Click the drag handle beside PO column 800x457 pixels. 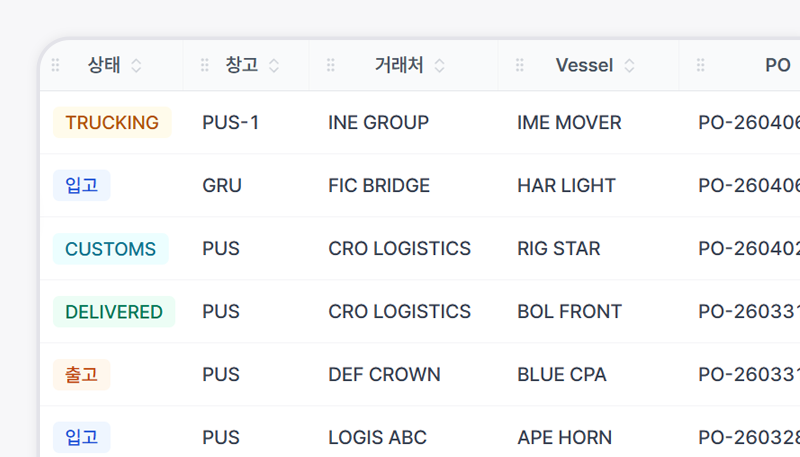point(700,65)
